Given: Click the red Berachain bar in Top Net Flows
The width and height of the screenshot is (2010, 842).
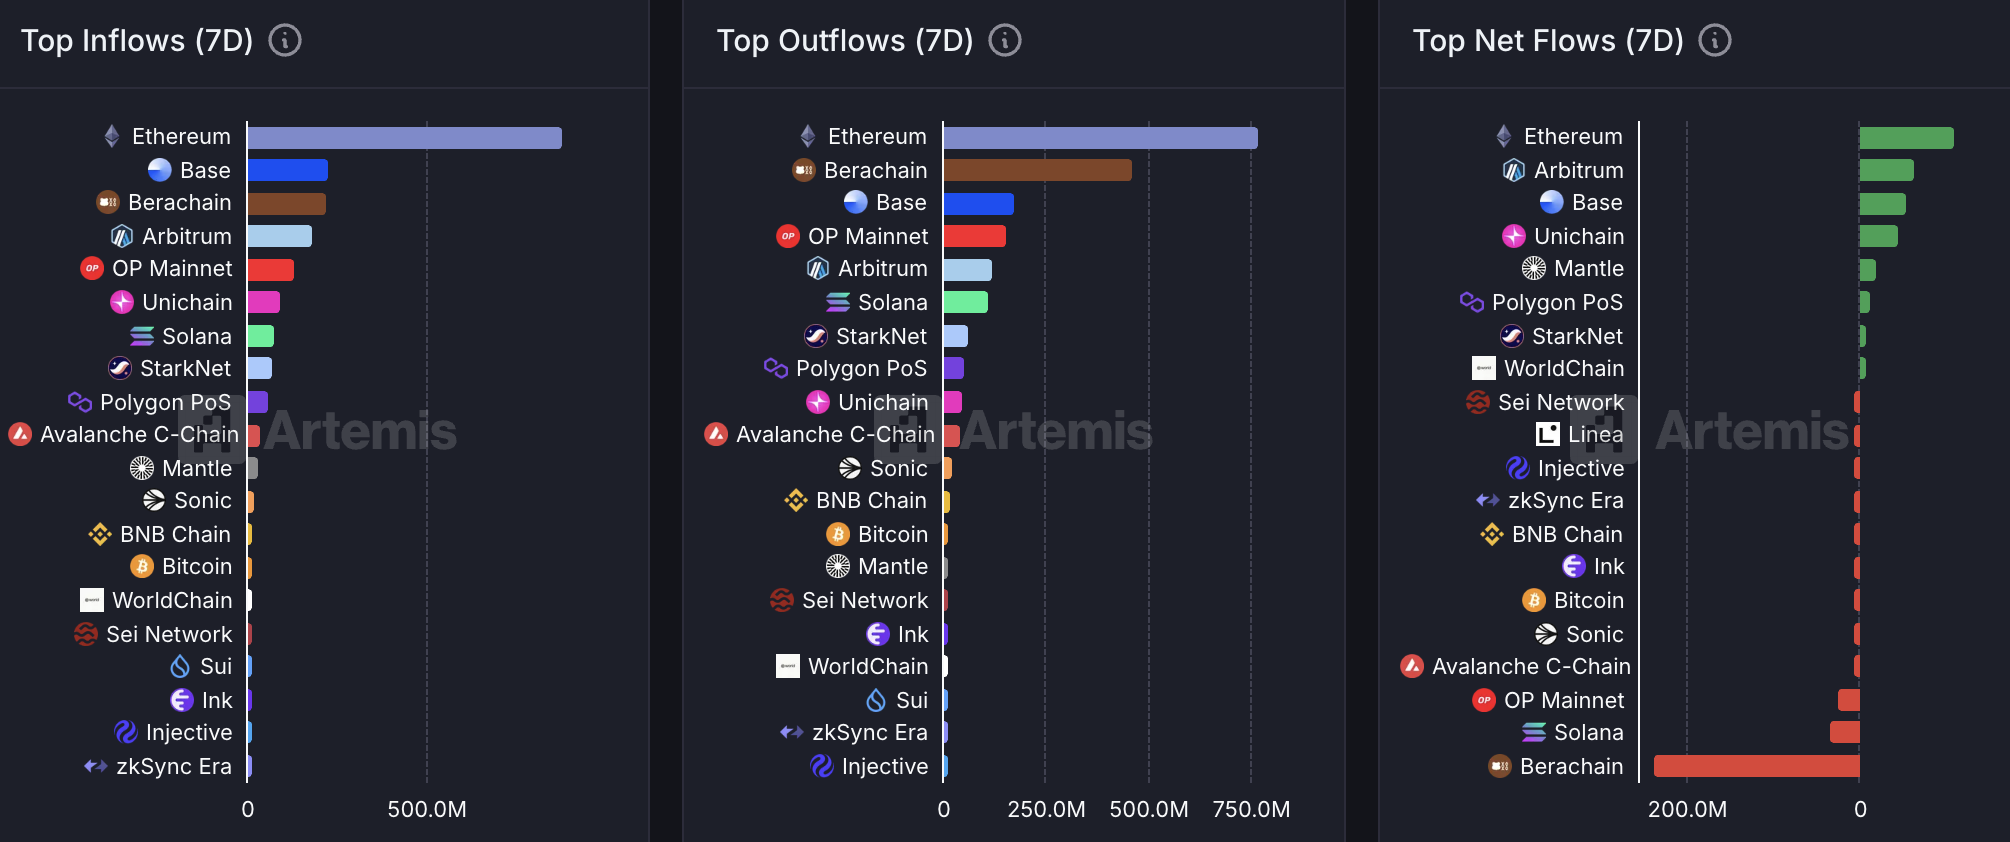Looking at the screenshot, I should (1757, 766).
